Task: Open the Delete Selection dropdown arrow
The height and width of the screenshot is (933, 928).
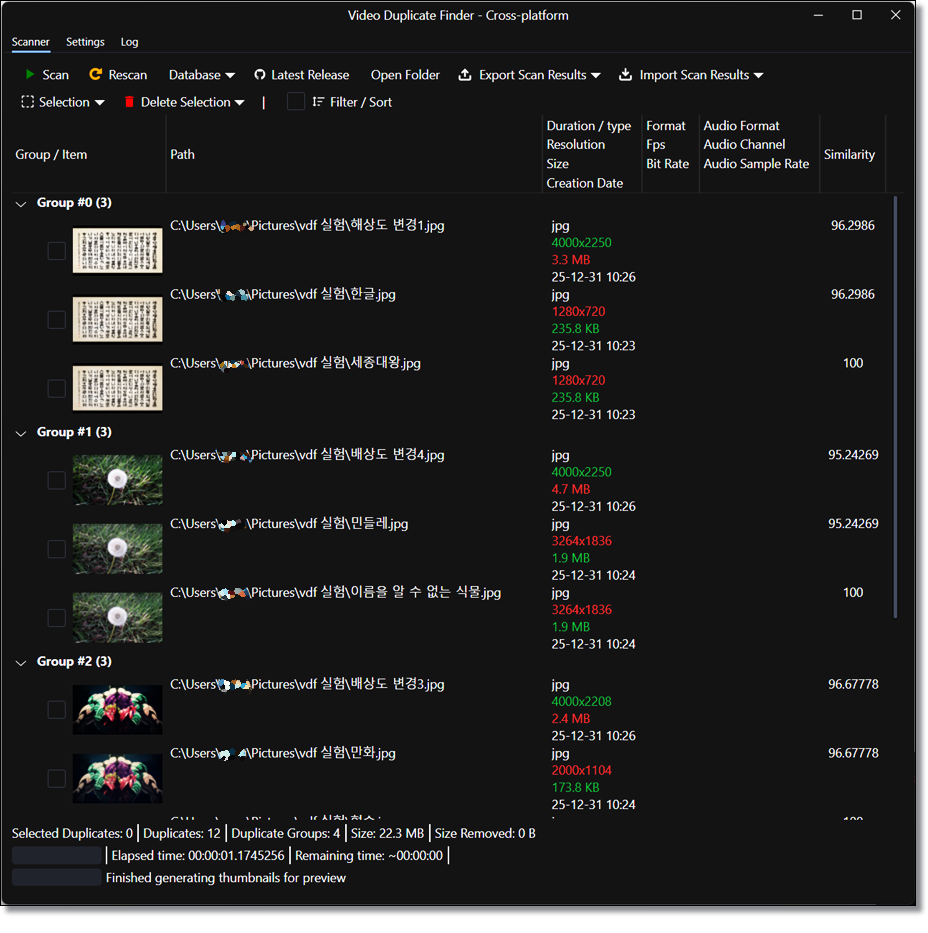Action: coord(239,101)
